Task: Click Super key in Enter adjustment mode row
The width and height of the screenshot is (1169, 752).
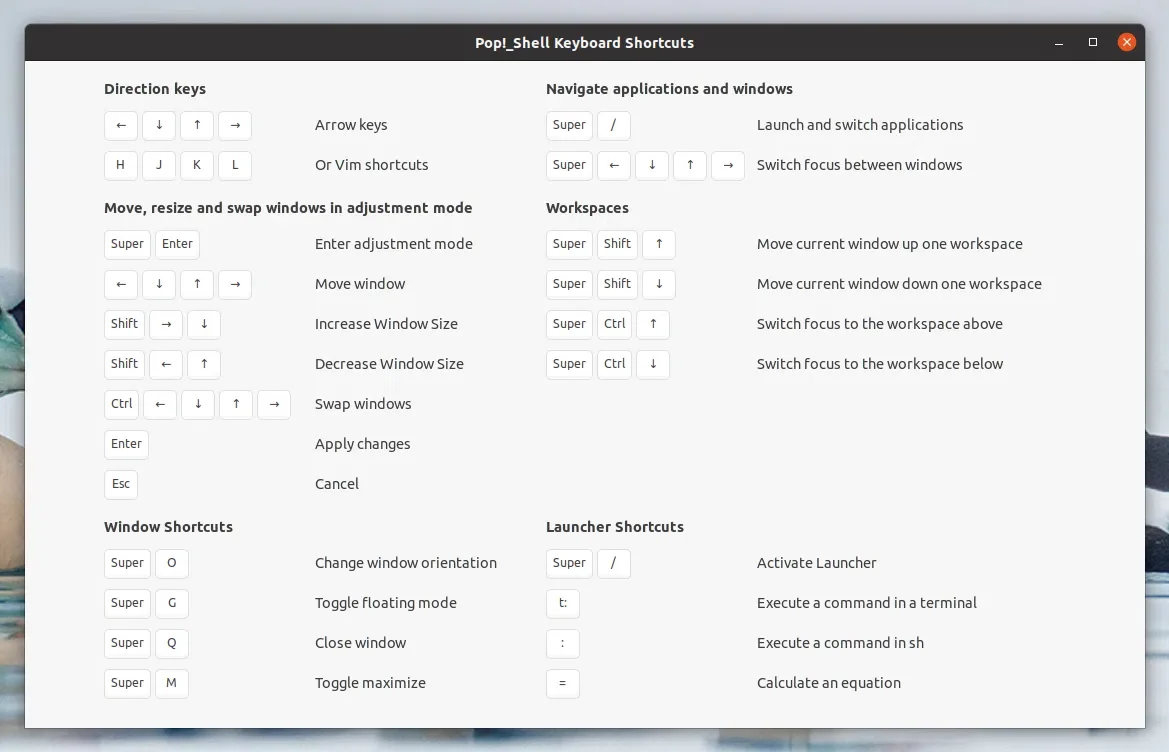Action: [127, 244]
